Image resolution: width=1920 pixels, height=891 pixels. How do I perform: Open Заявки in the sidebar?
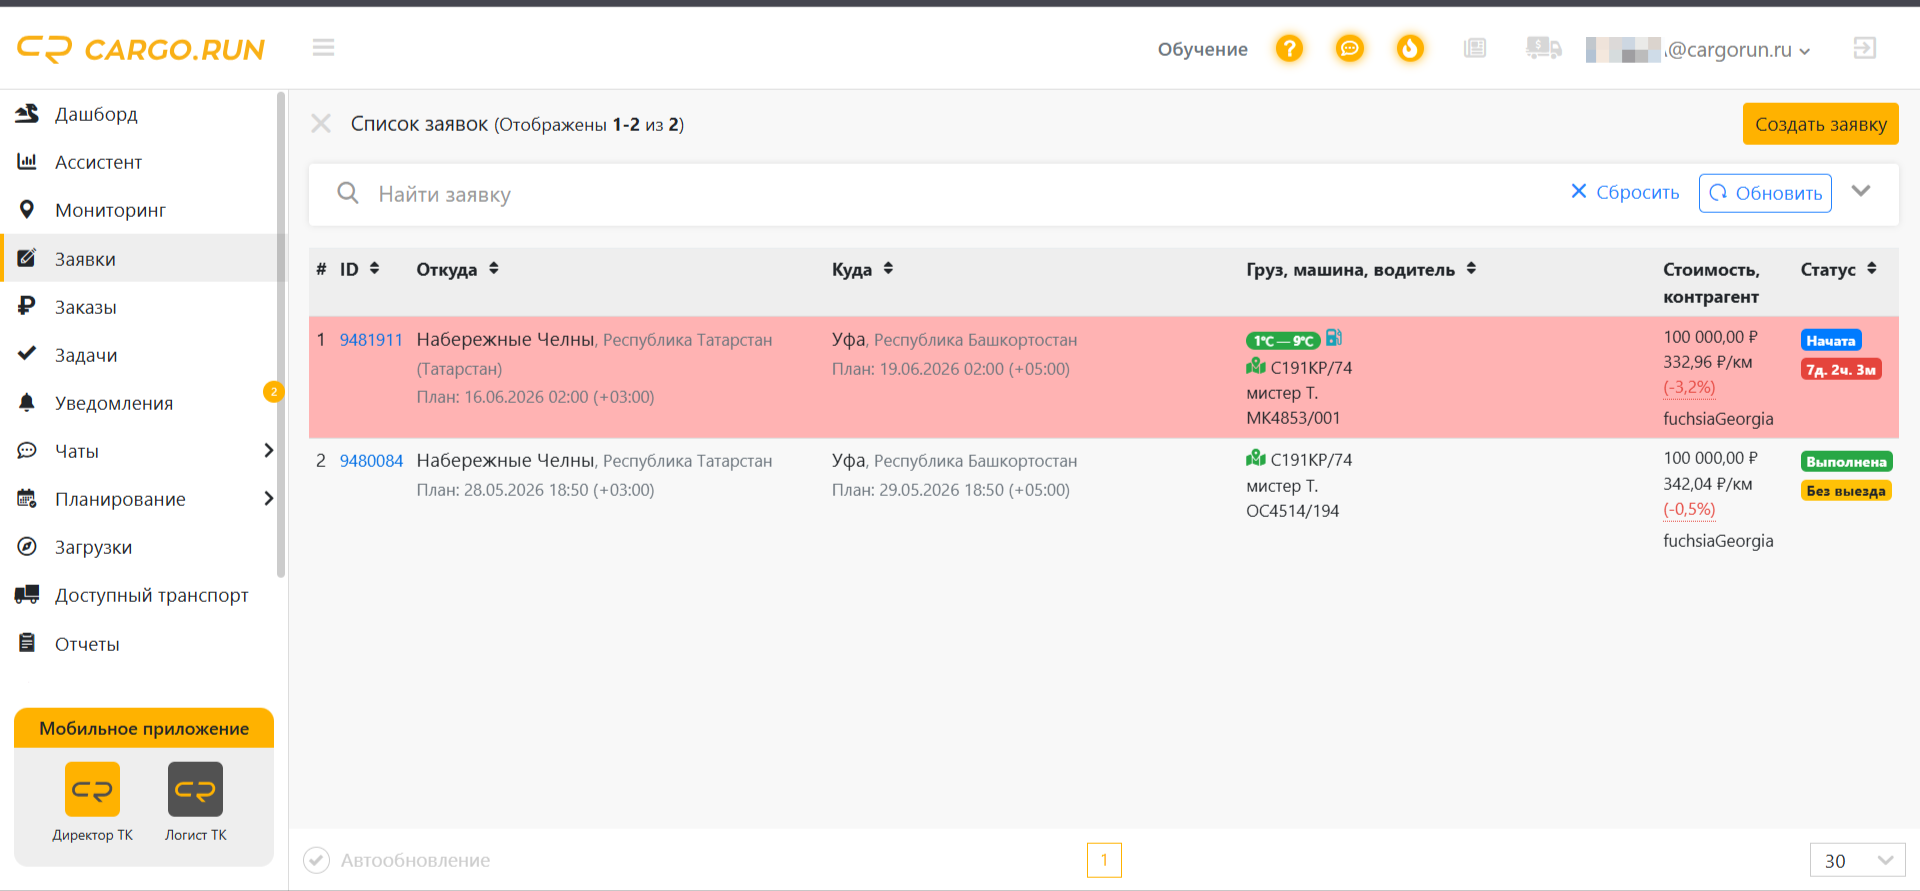pyautogui.click(x=142, y=258)
